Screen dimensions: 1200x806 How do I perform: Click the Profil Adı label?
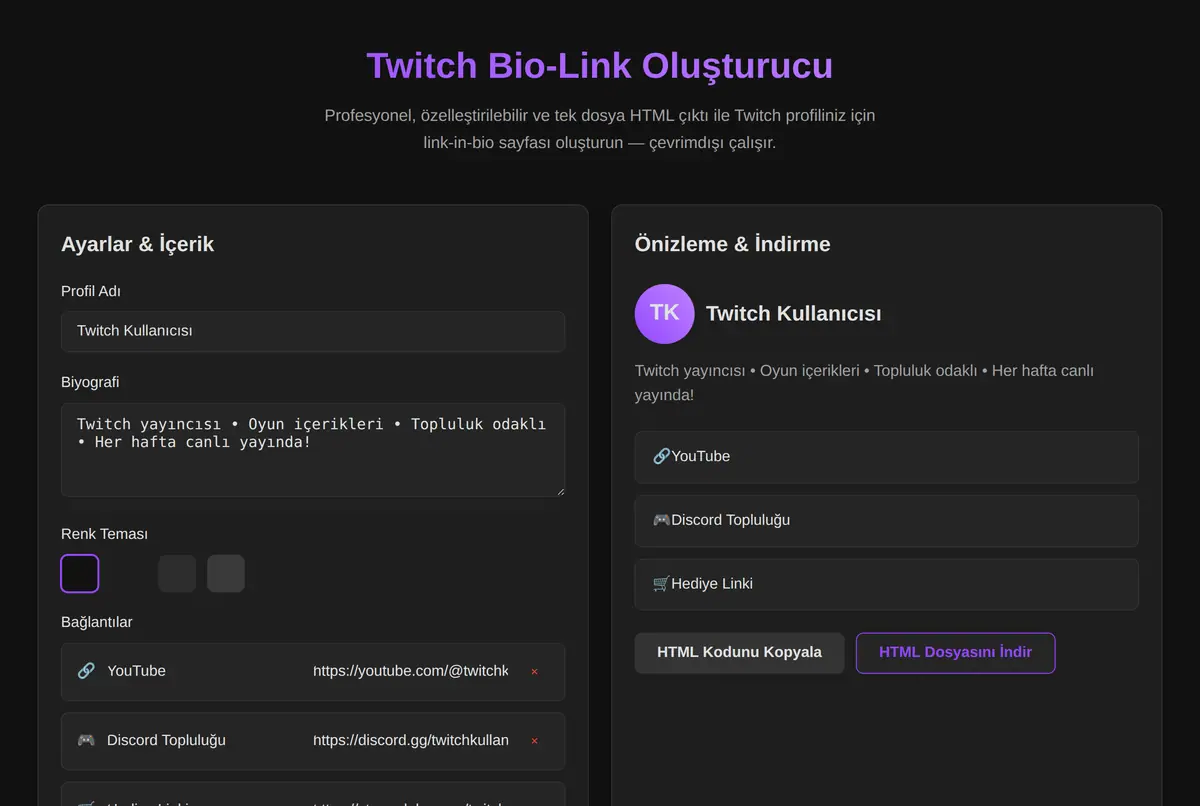pyautogui.click(x=91, y=291)
